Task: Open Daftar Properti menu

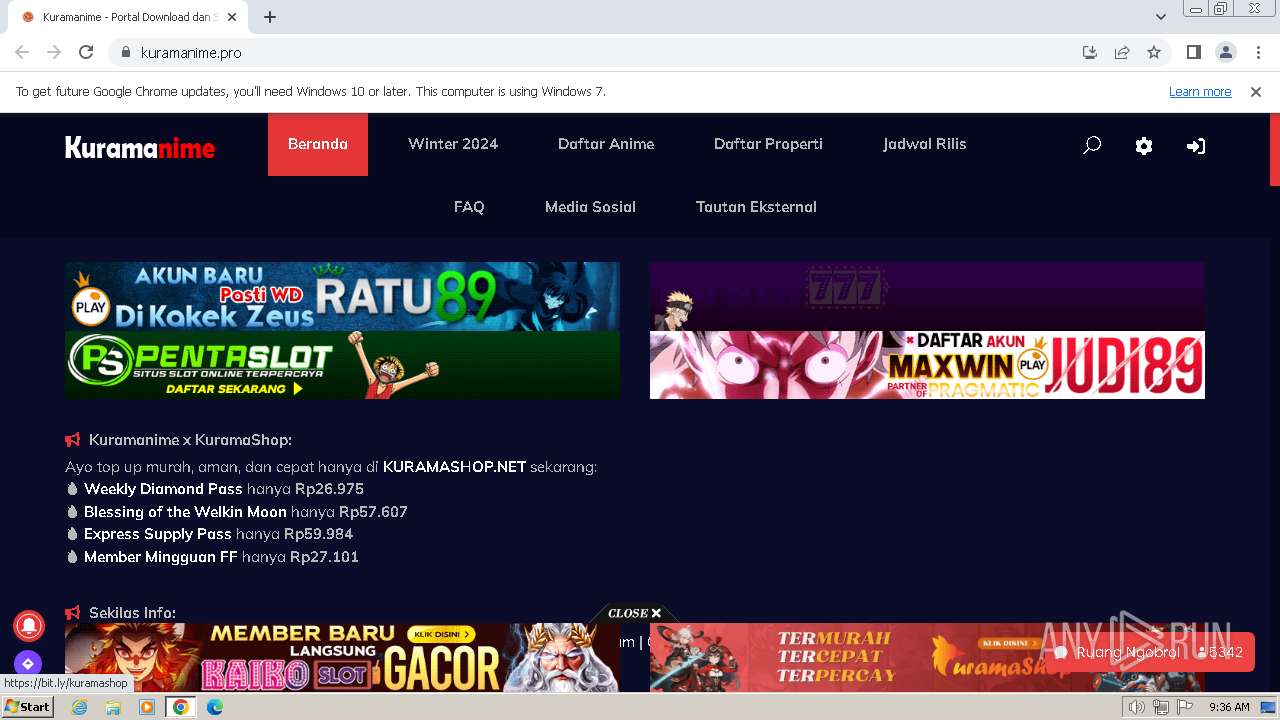Action: [x=768, y=144]
